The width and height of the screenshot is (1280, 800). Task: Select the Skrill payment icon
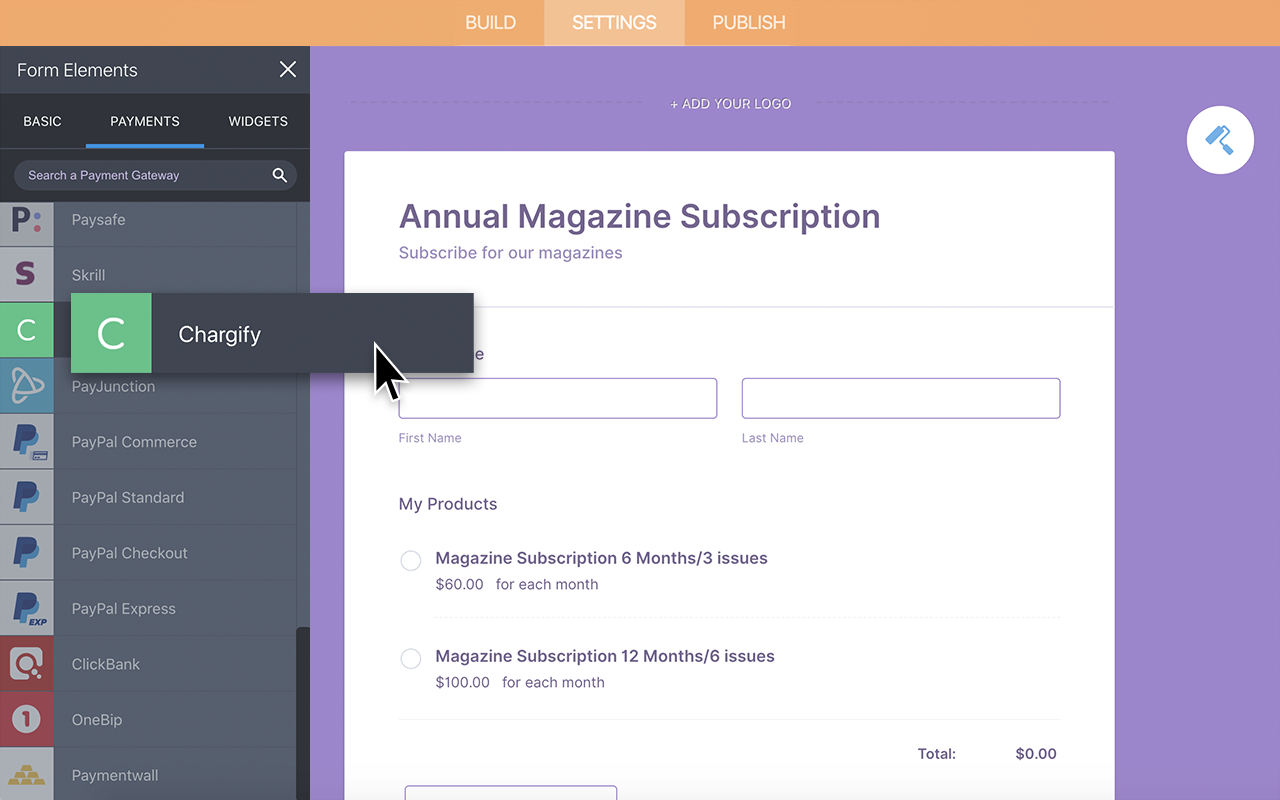[27, 274]
